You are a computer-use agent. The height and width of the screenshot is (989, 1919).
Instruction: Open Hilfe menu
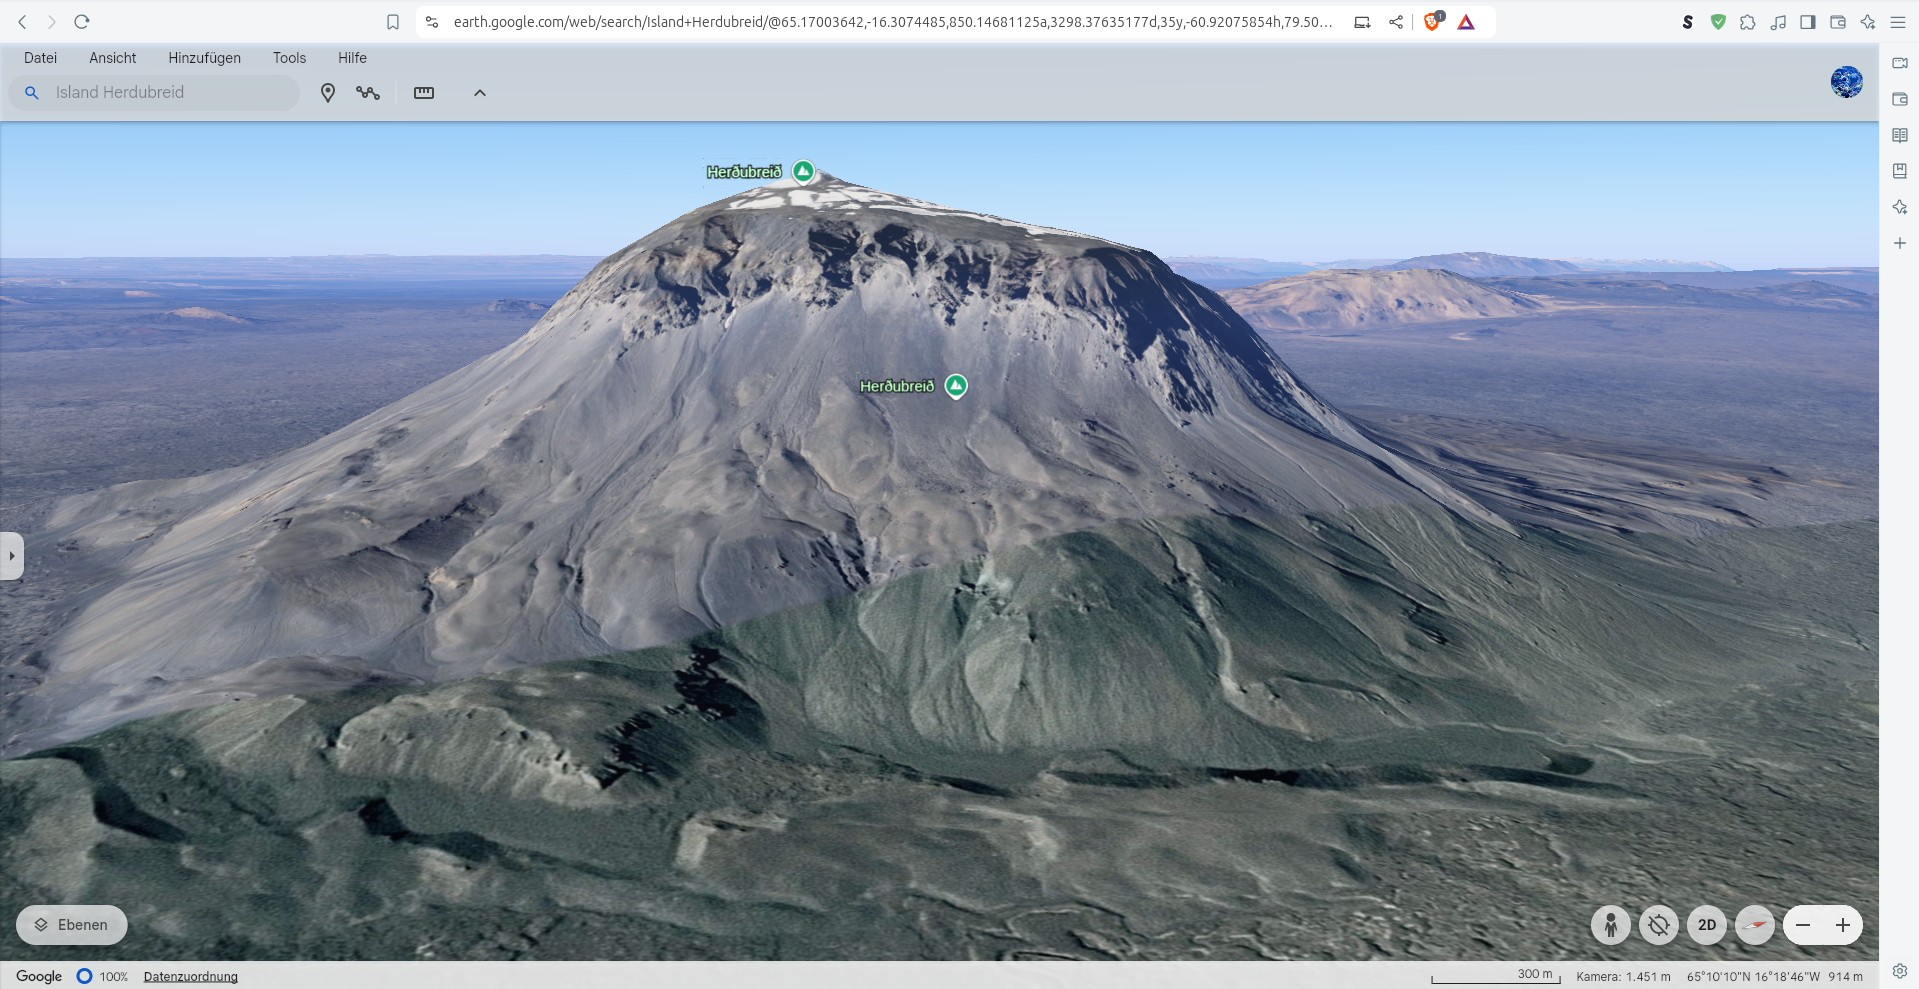pyautogui.click(x=352, y=58)
